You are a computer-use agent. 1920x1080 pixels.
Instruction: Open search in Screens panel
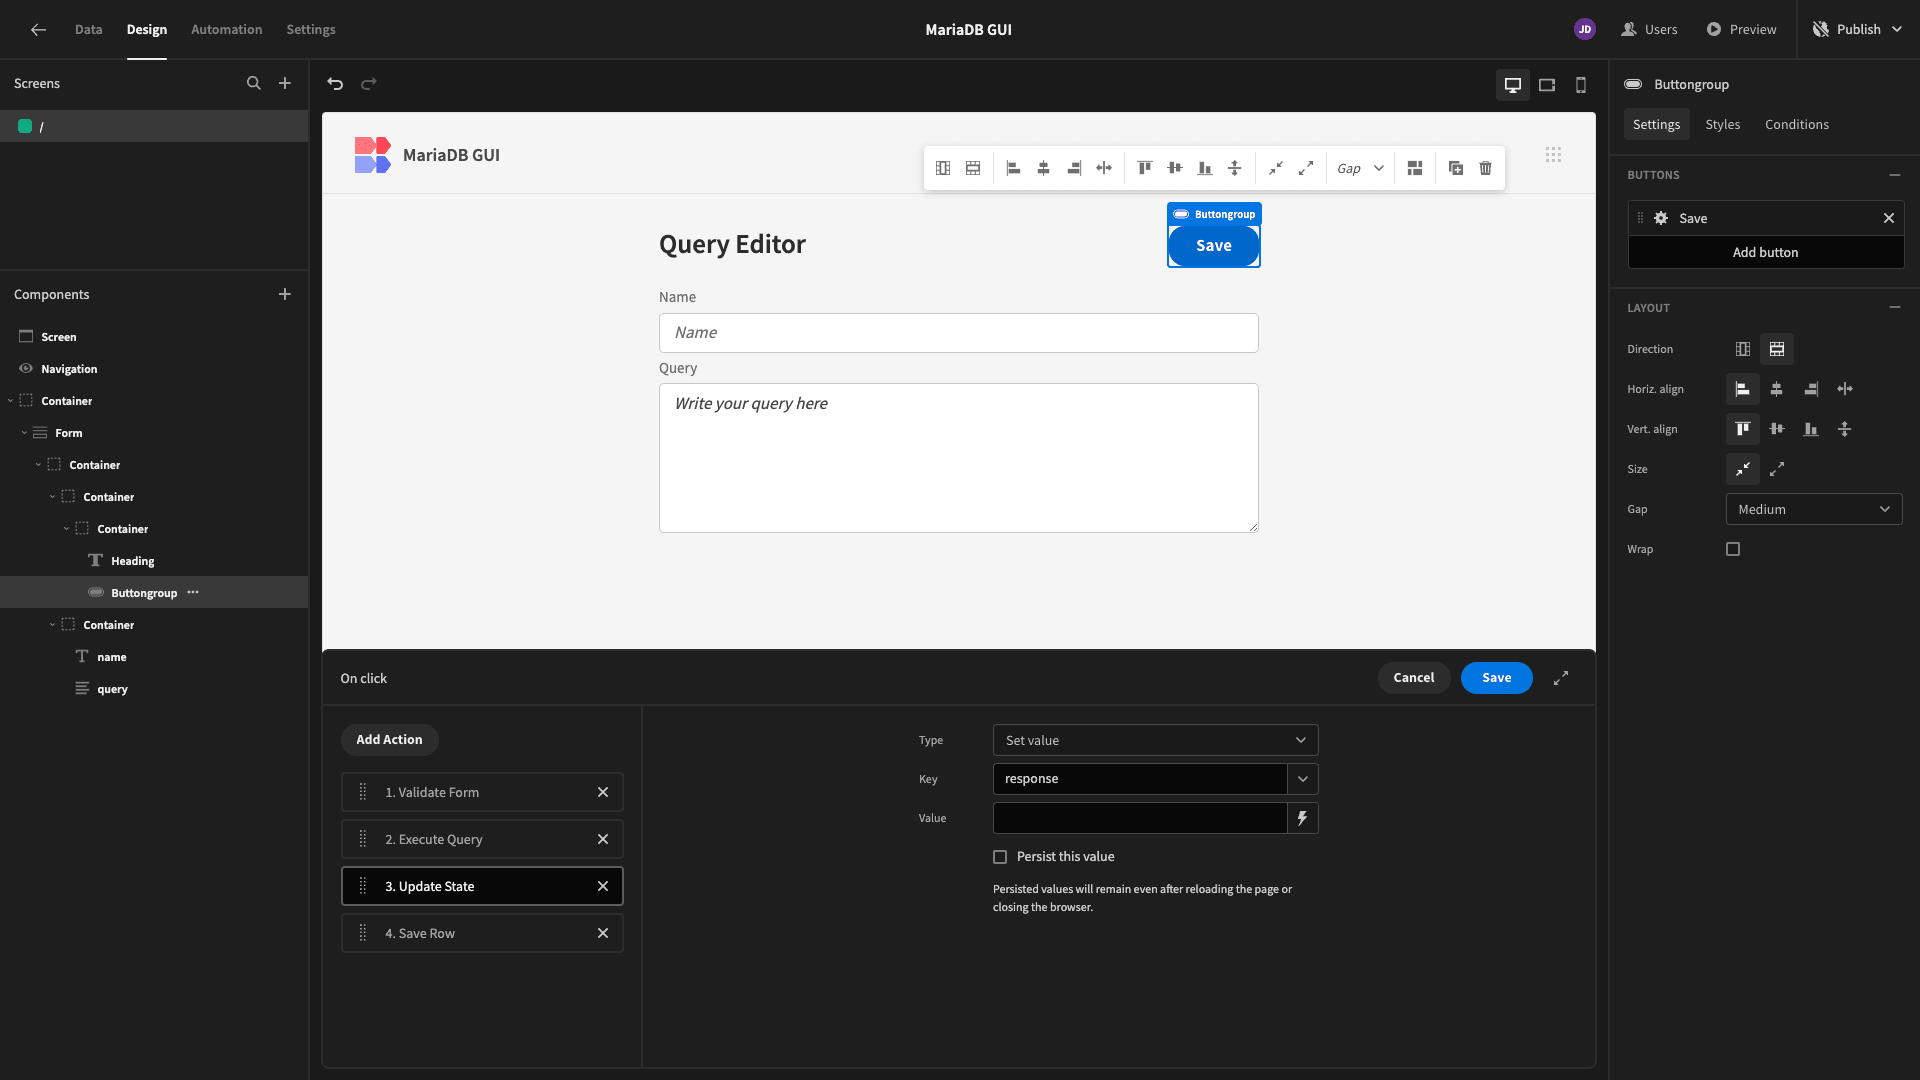254,84
